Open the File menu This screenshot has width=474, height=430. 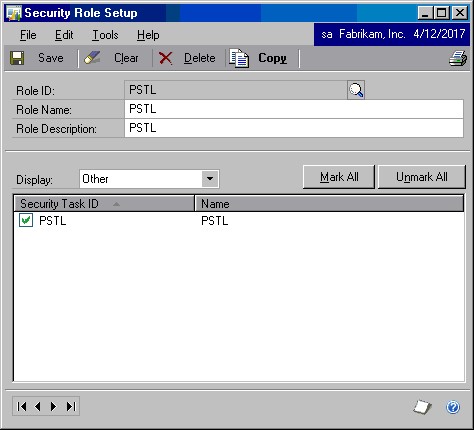click(x=28, y=35)
